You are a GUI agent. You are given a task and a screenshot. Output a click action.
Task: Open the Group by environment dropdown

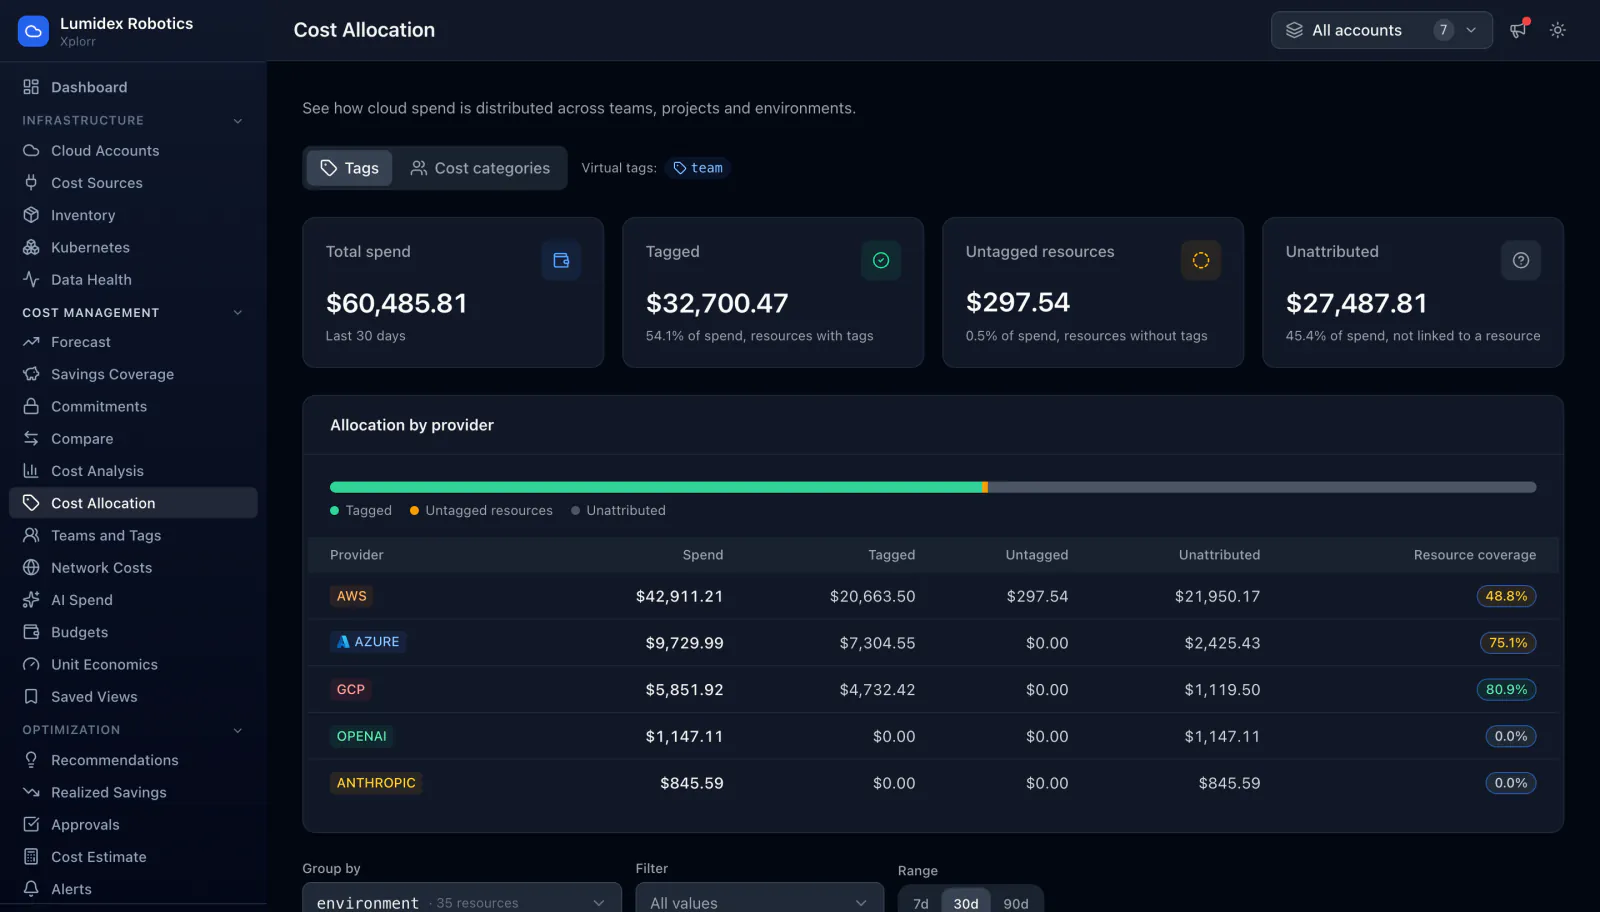(x=462, y=898)
